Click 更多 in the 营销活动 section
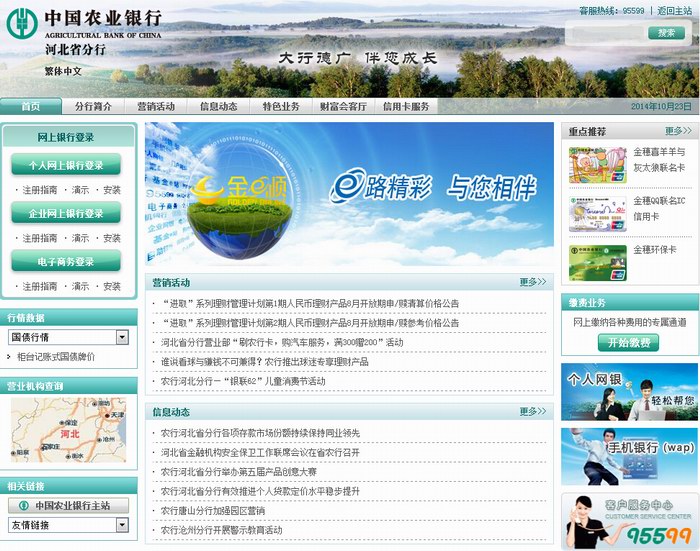Viewport: 700px width, 551px height. click(533, 282)
